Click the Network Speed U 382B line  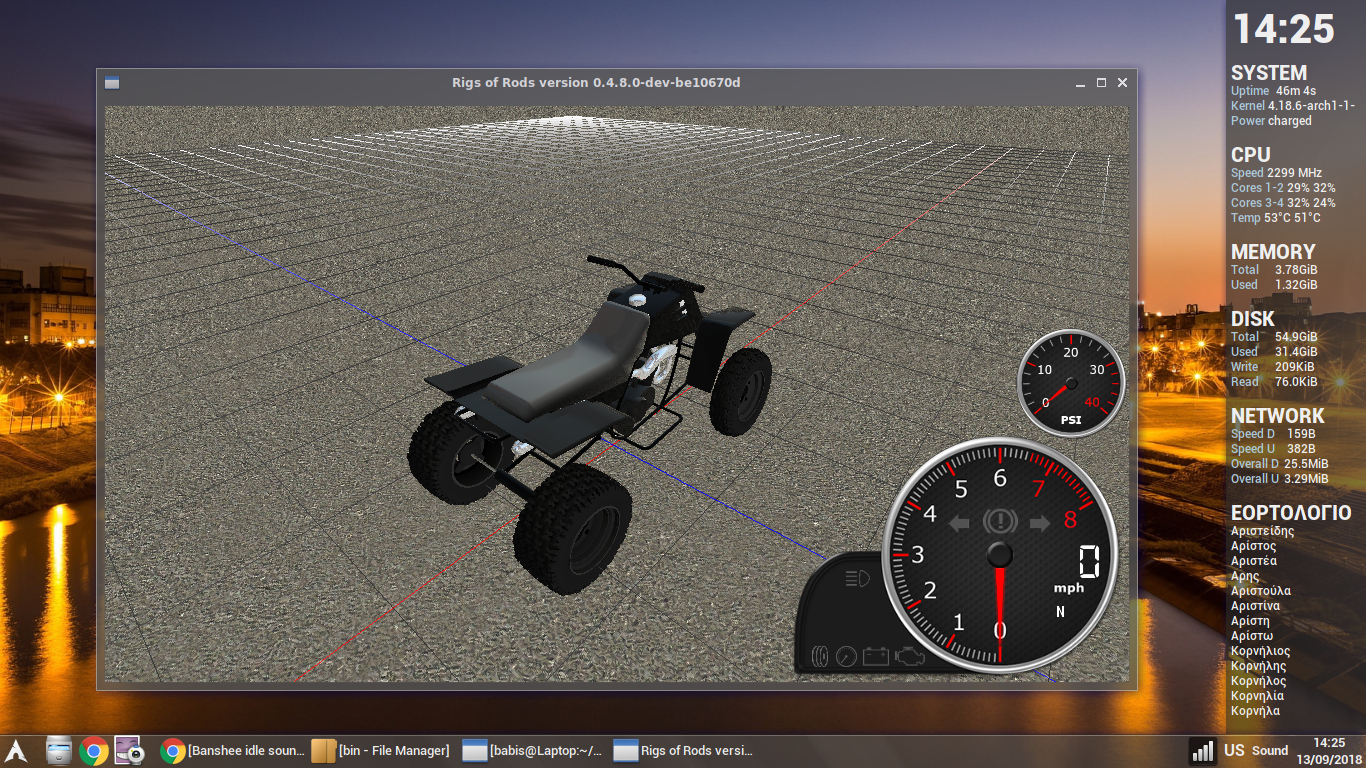[x=1274, y=449]
